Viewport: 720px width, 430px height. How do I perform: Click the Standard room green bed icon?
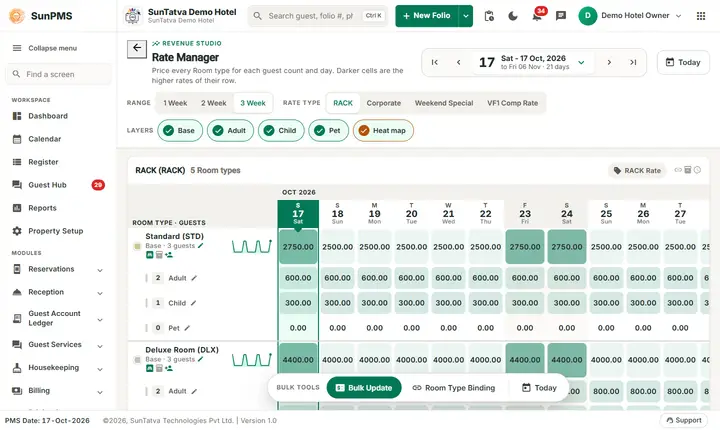[150, 255]
